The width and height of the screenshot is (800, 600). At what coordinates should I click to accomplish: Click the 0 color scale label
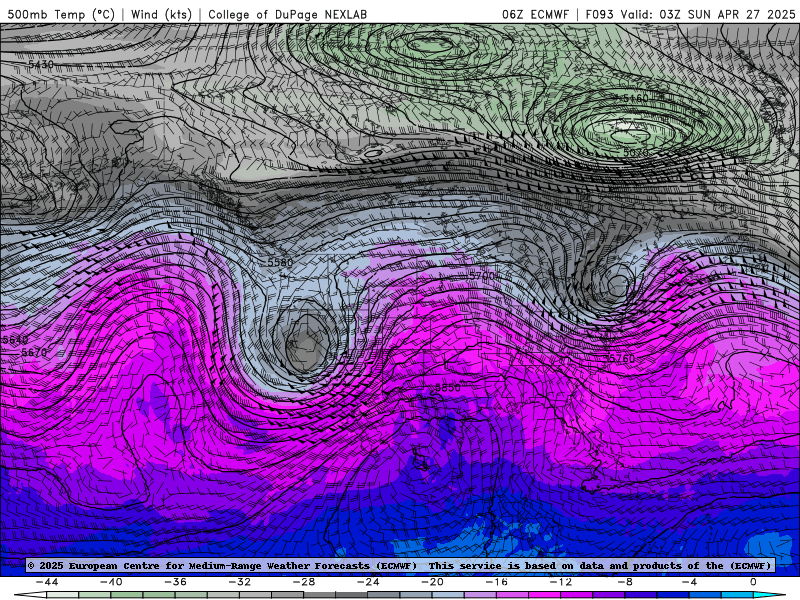tap(753, 582)
